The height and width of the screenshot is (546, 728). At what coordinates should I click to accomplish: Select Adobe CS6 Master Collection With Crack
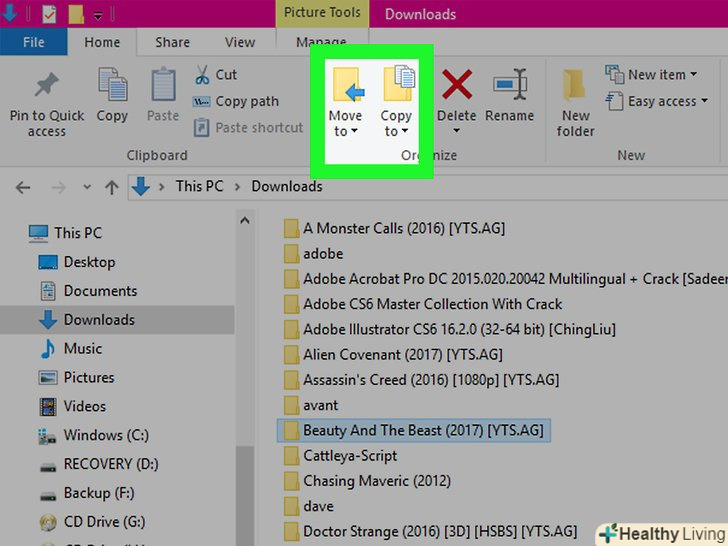(423, 304)
